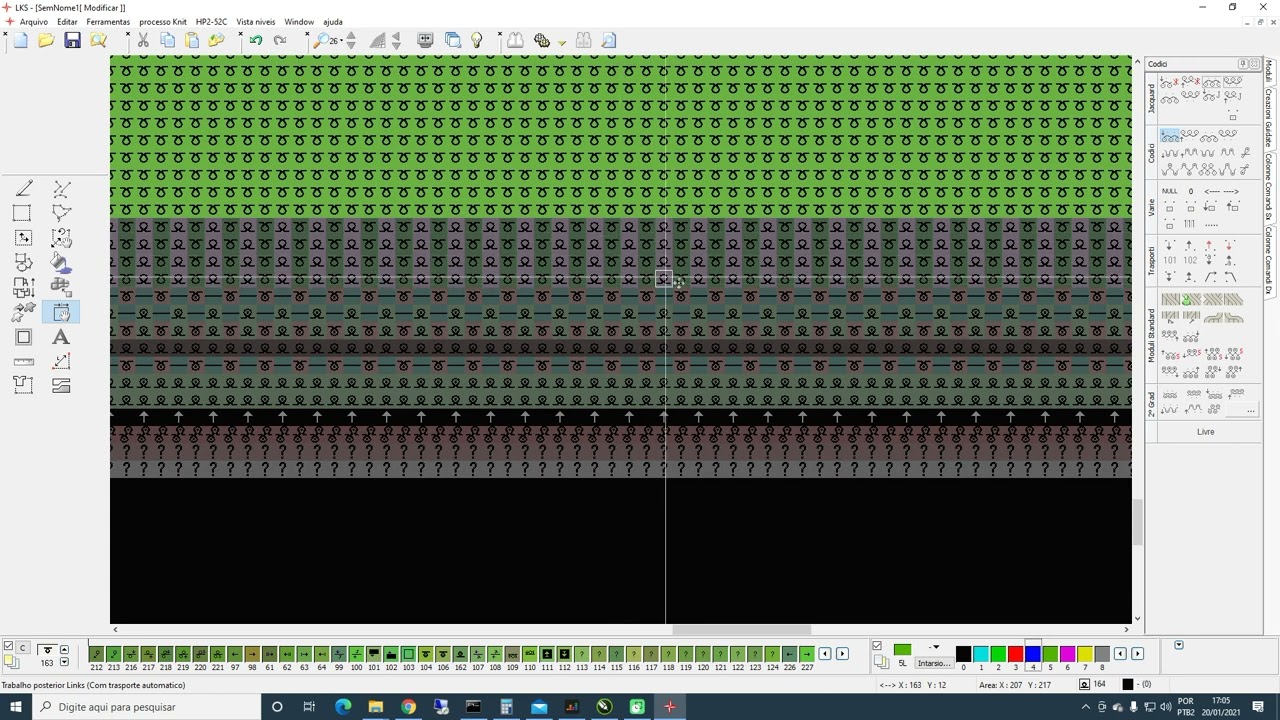1280x720 pixels.
Task: Click the Livre button in Codici panel
Action: click(1205, 432)
